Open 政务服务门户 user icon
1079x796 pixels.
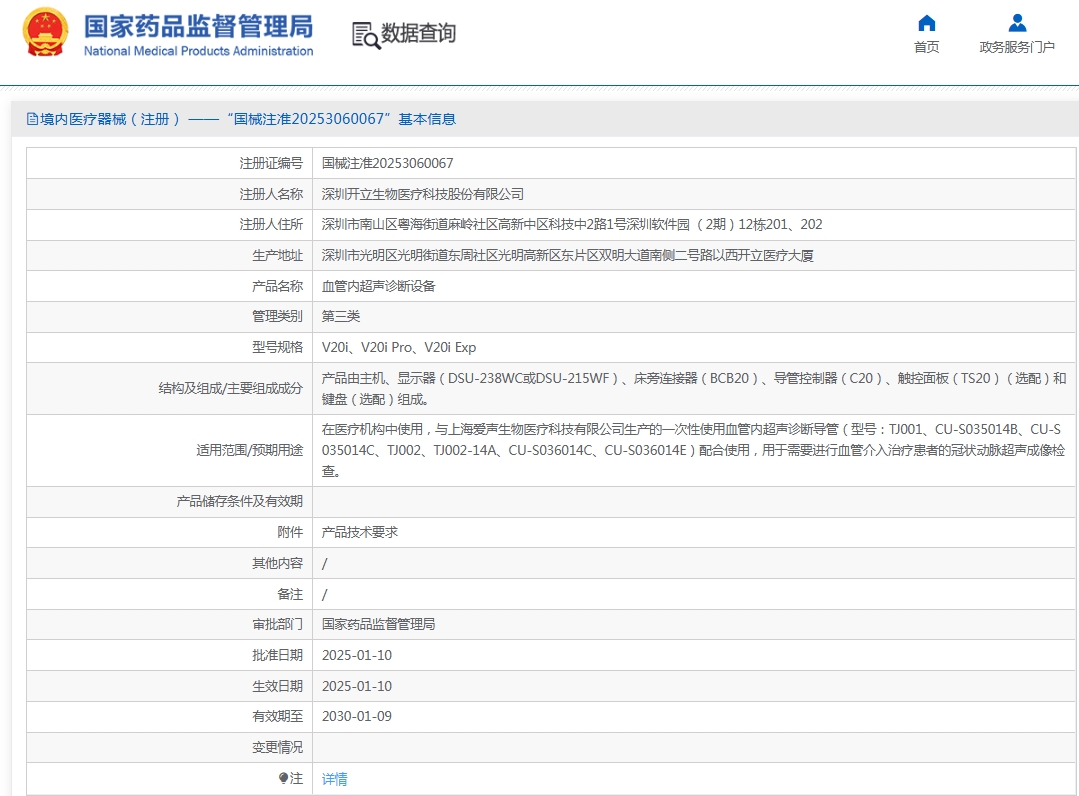(1017, 23)
